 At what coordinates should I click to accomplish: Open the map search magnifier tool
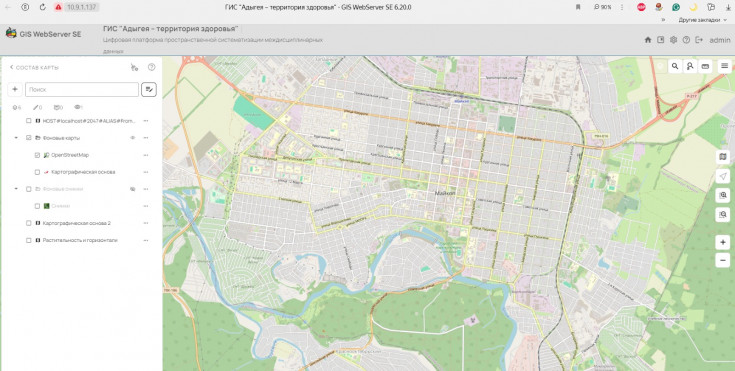[675, 66]
